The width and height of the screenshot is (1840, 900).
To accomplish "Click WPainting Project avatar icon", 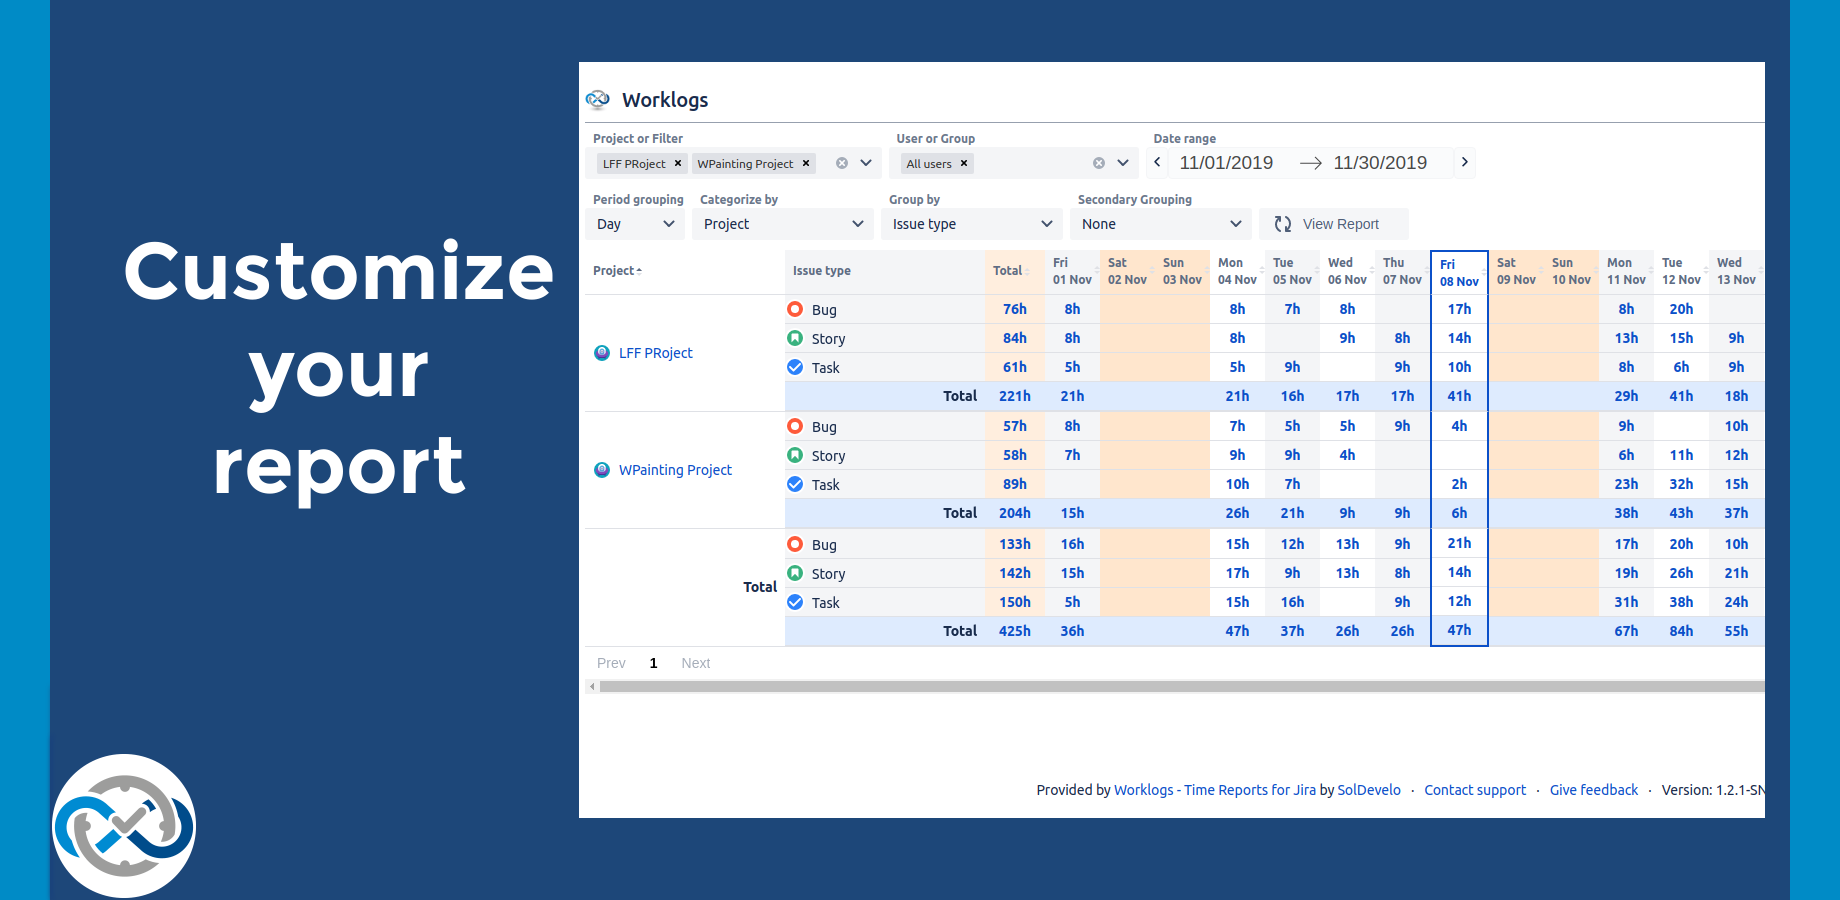I will pos(602,470).
